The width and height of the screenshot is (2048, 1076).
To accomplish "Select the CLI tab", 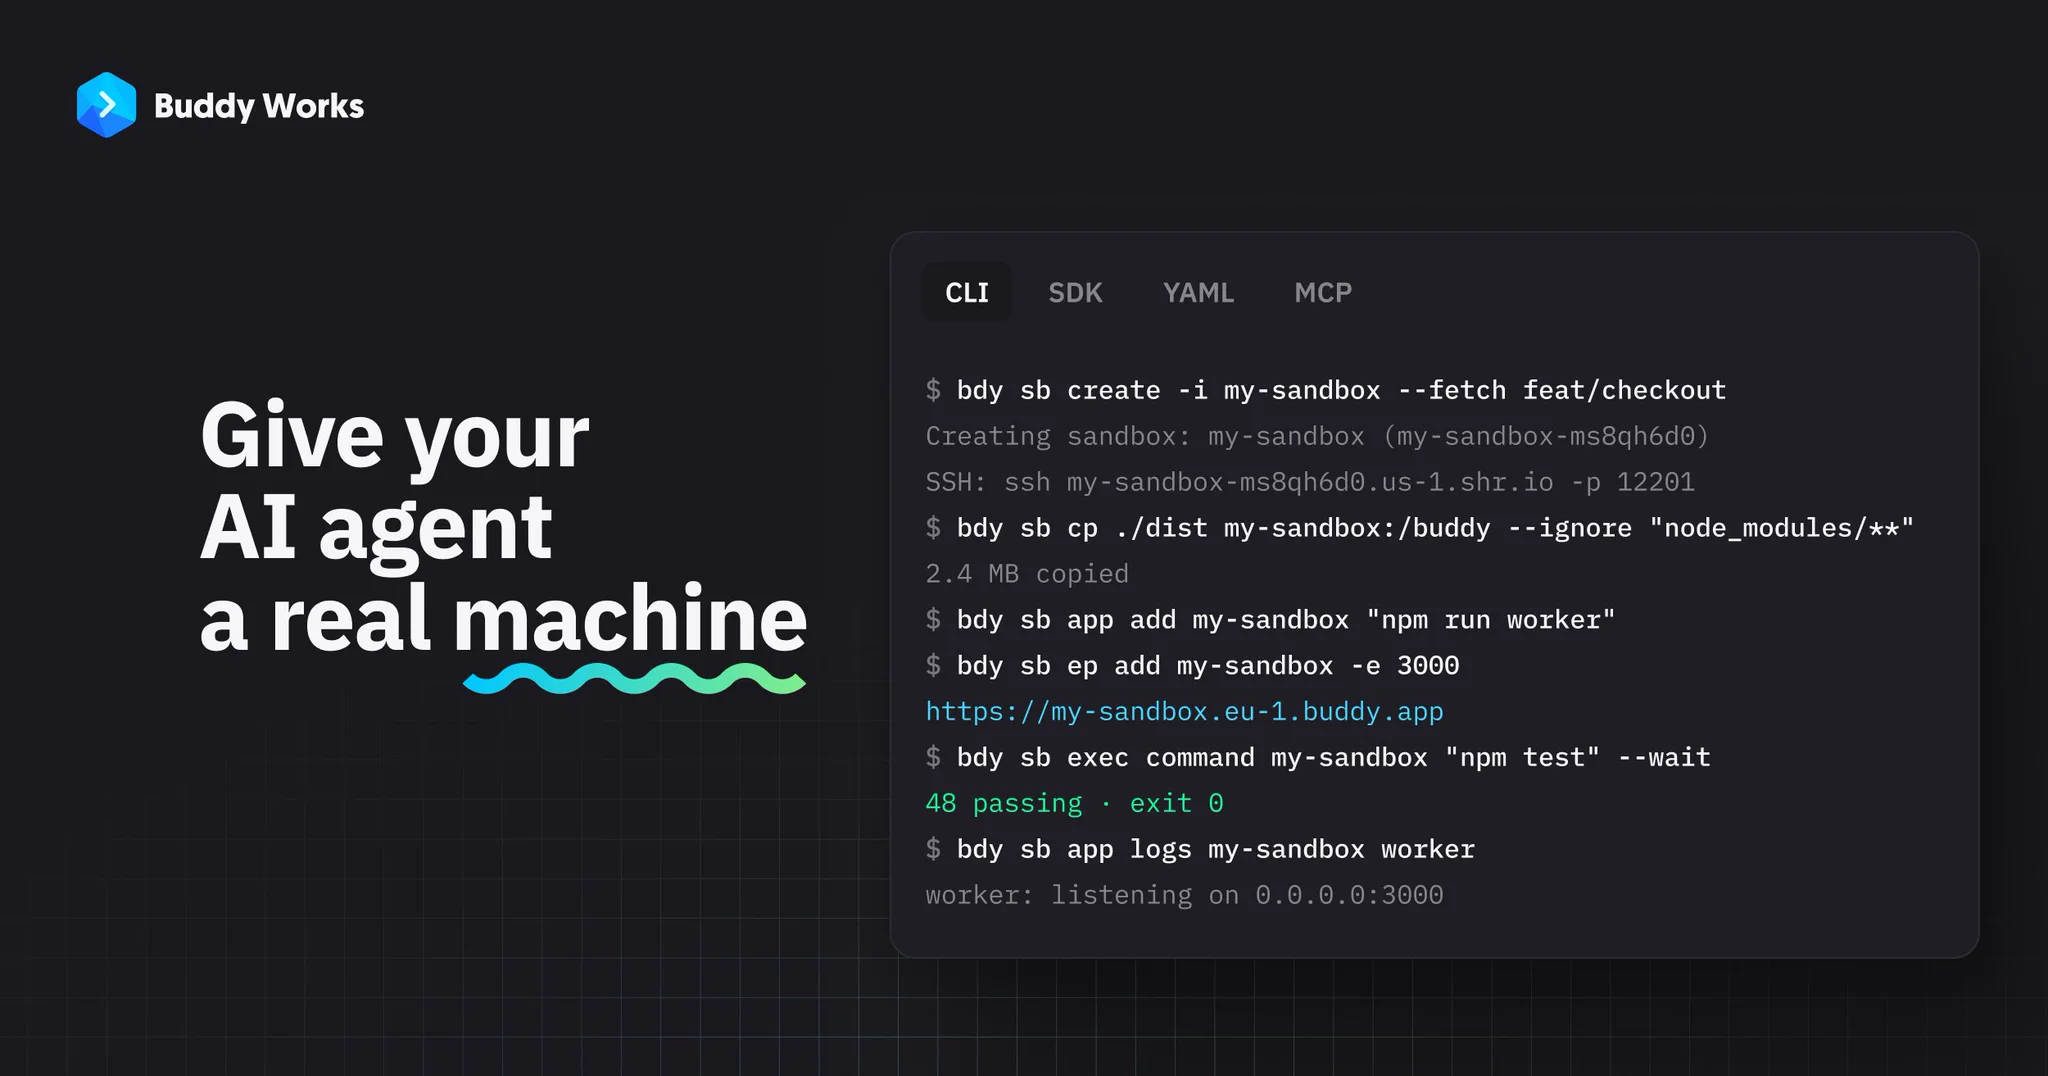I will [x=967, y=292].
